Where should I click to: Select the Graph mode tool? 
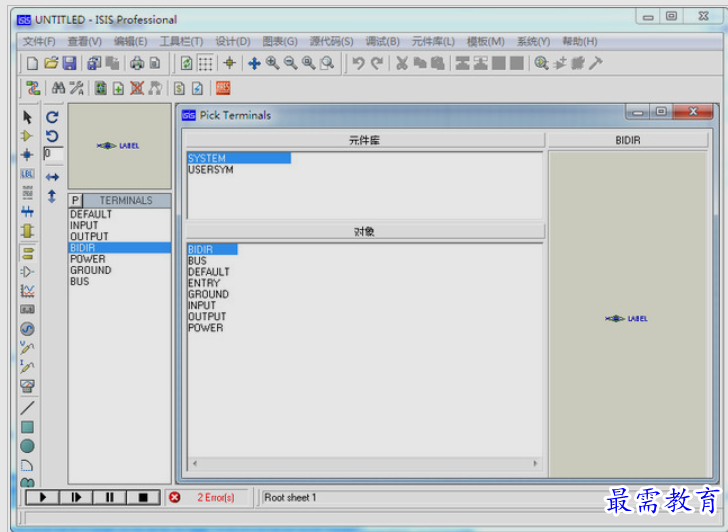(27, 291)
